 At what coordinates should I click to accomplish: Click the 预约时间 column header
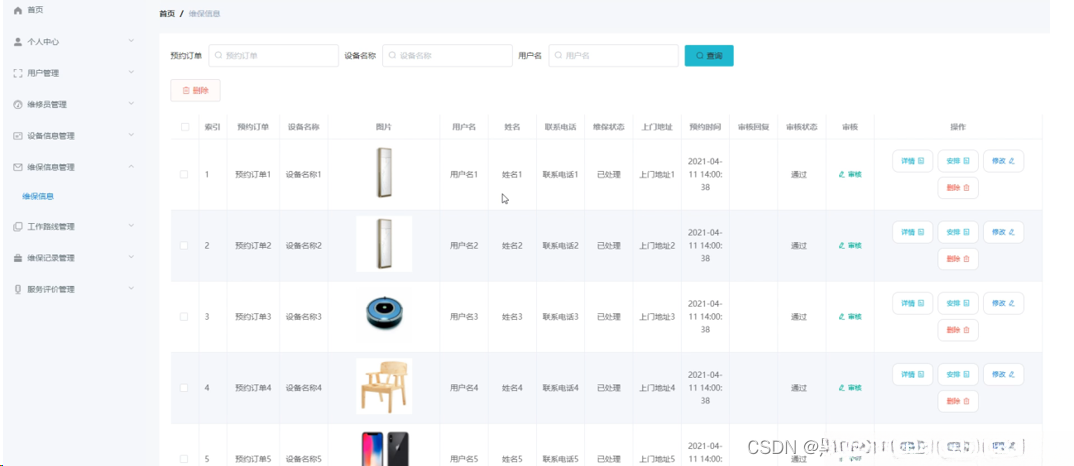click(x=705, y=127)
